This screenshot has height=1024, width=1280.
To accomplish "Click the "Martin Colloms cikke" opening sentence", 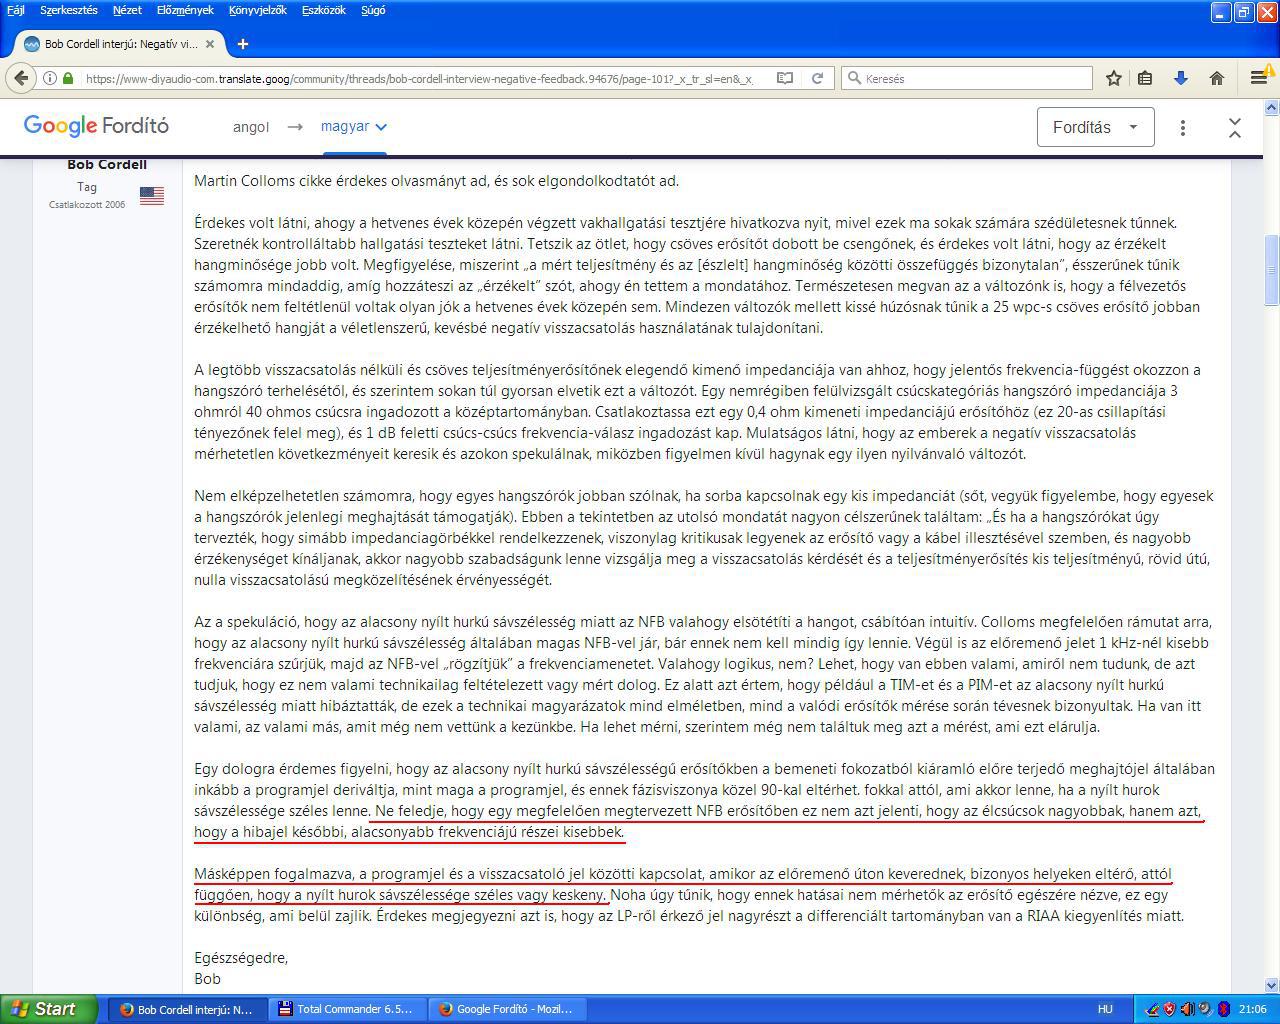I will [437, 181].
